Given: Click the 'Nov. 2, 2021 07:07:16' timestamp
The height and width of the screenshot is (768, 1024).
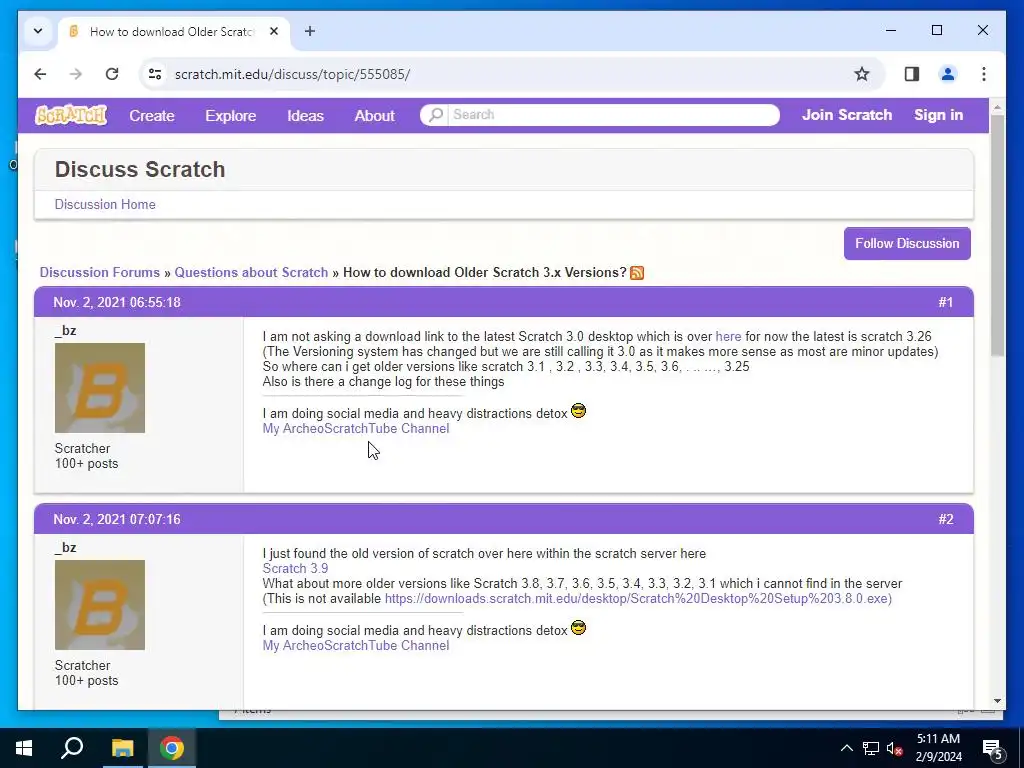Looking at the screenshot, I should point(117,519).
